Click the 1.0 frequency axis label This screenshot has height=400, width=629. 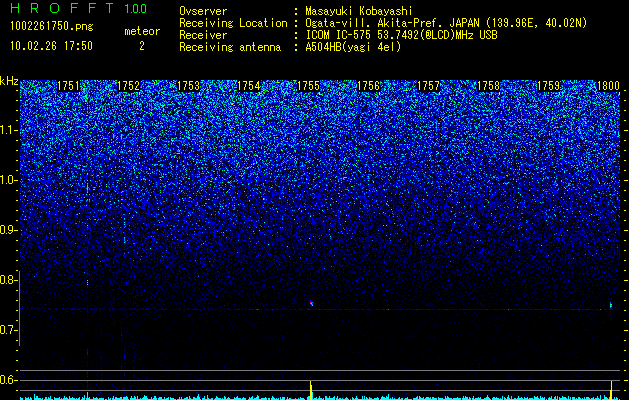click(x=8, y=180)
